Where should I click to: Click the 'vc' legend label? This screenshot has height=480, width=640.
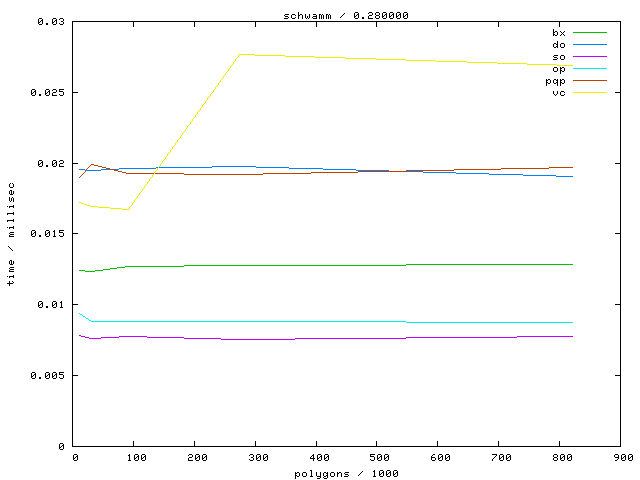tap(558, 93)
